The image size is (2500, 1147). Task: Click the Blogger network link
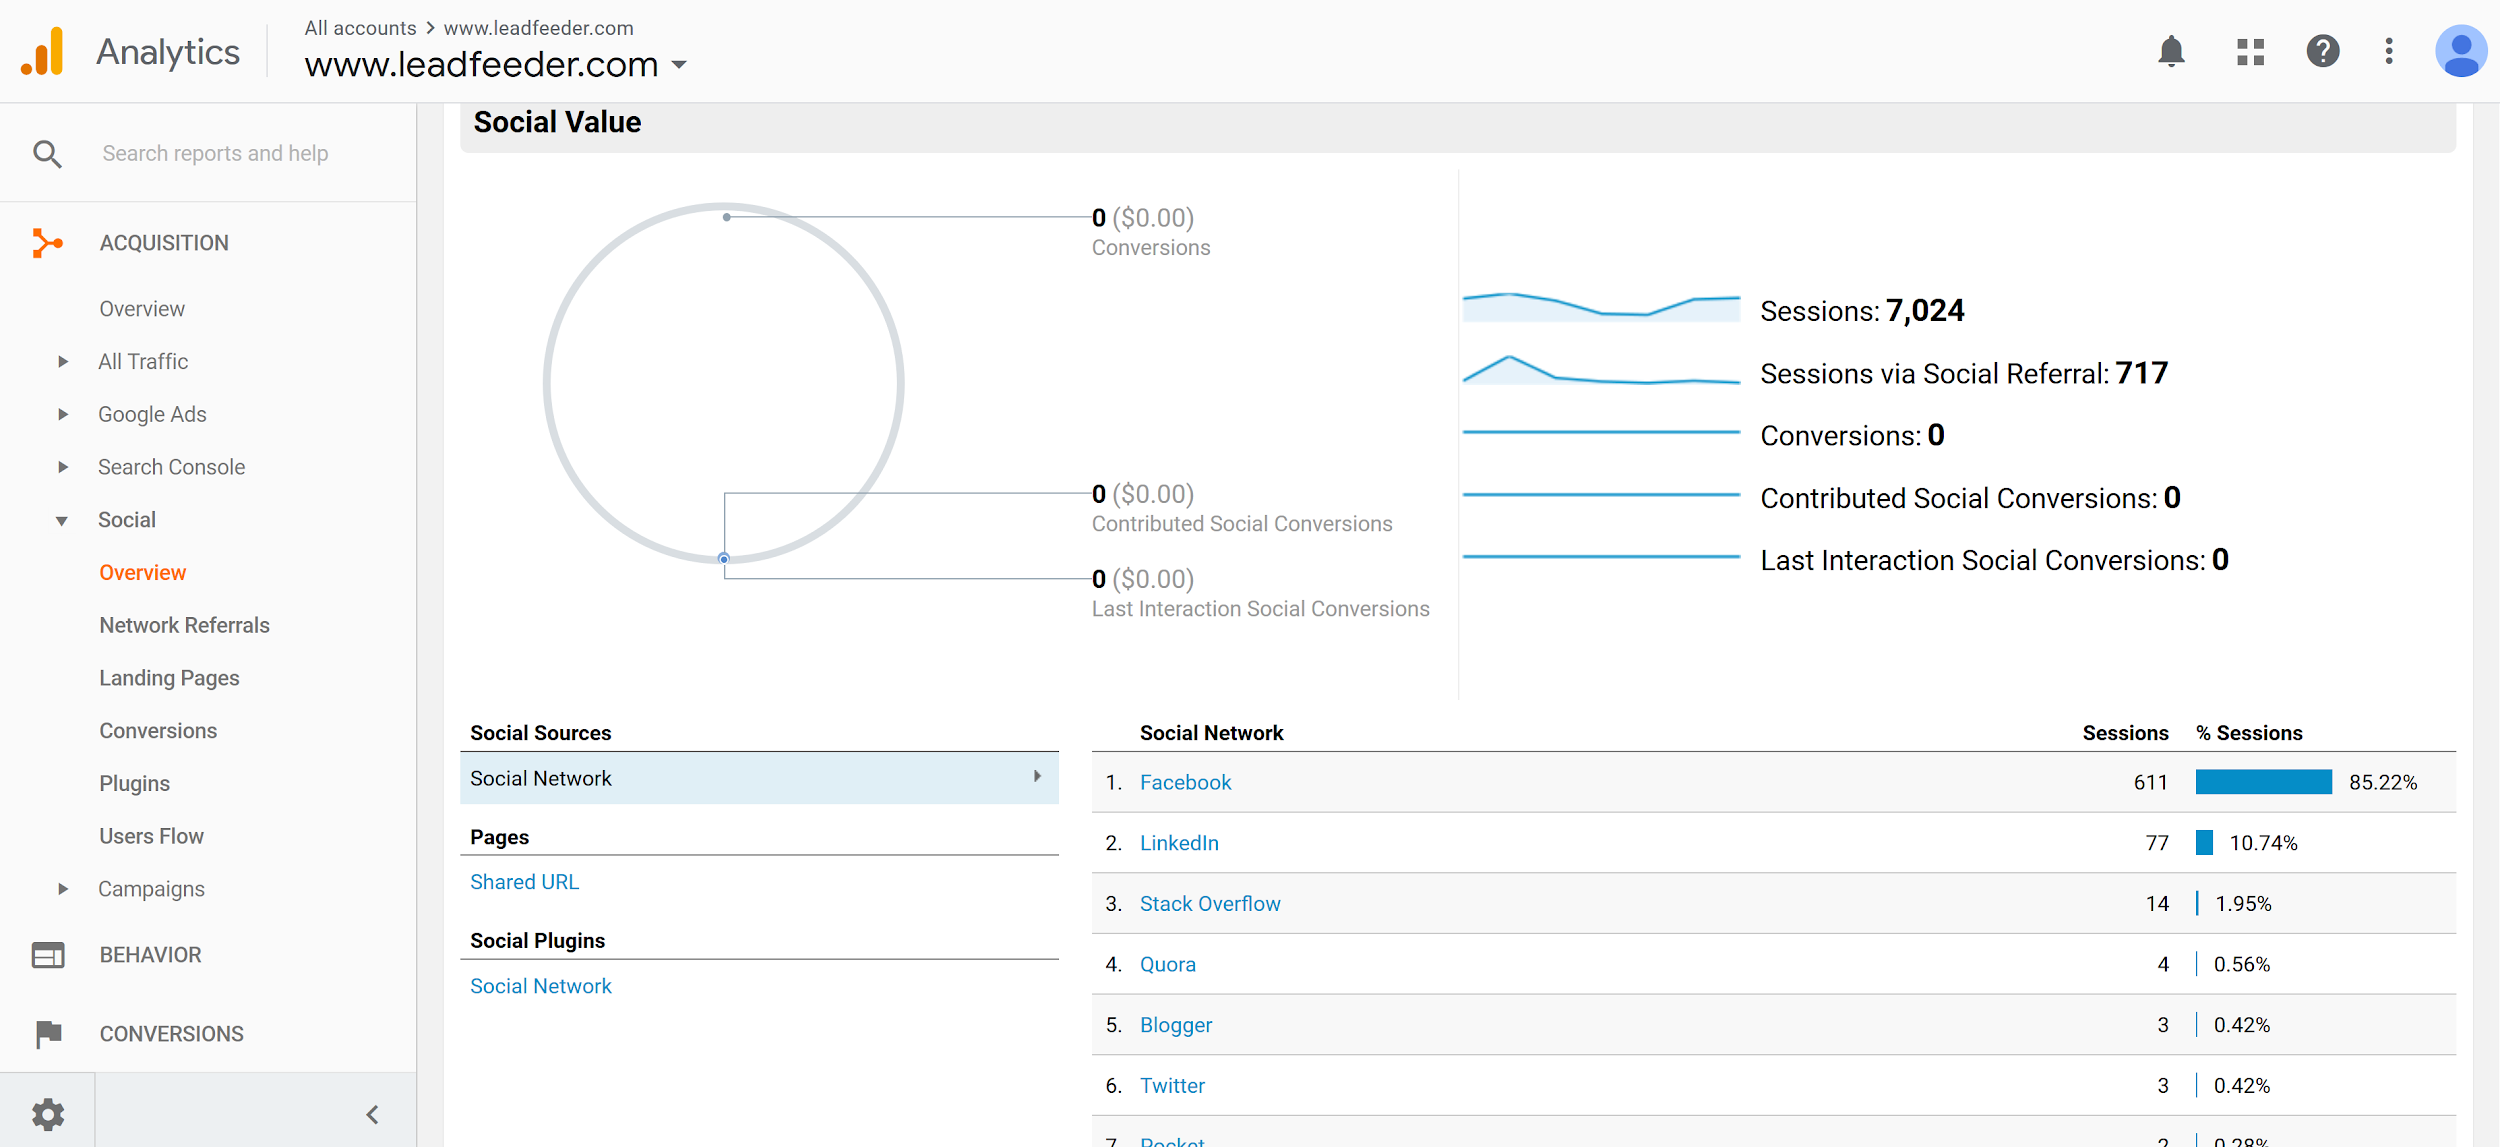point(1175,1025)
